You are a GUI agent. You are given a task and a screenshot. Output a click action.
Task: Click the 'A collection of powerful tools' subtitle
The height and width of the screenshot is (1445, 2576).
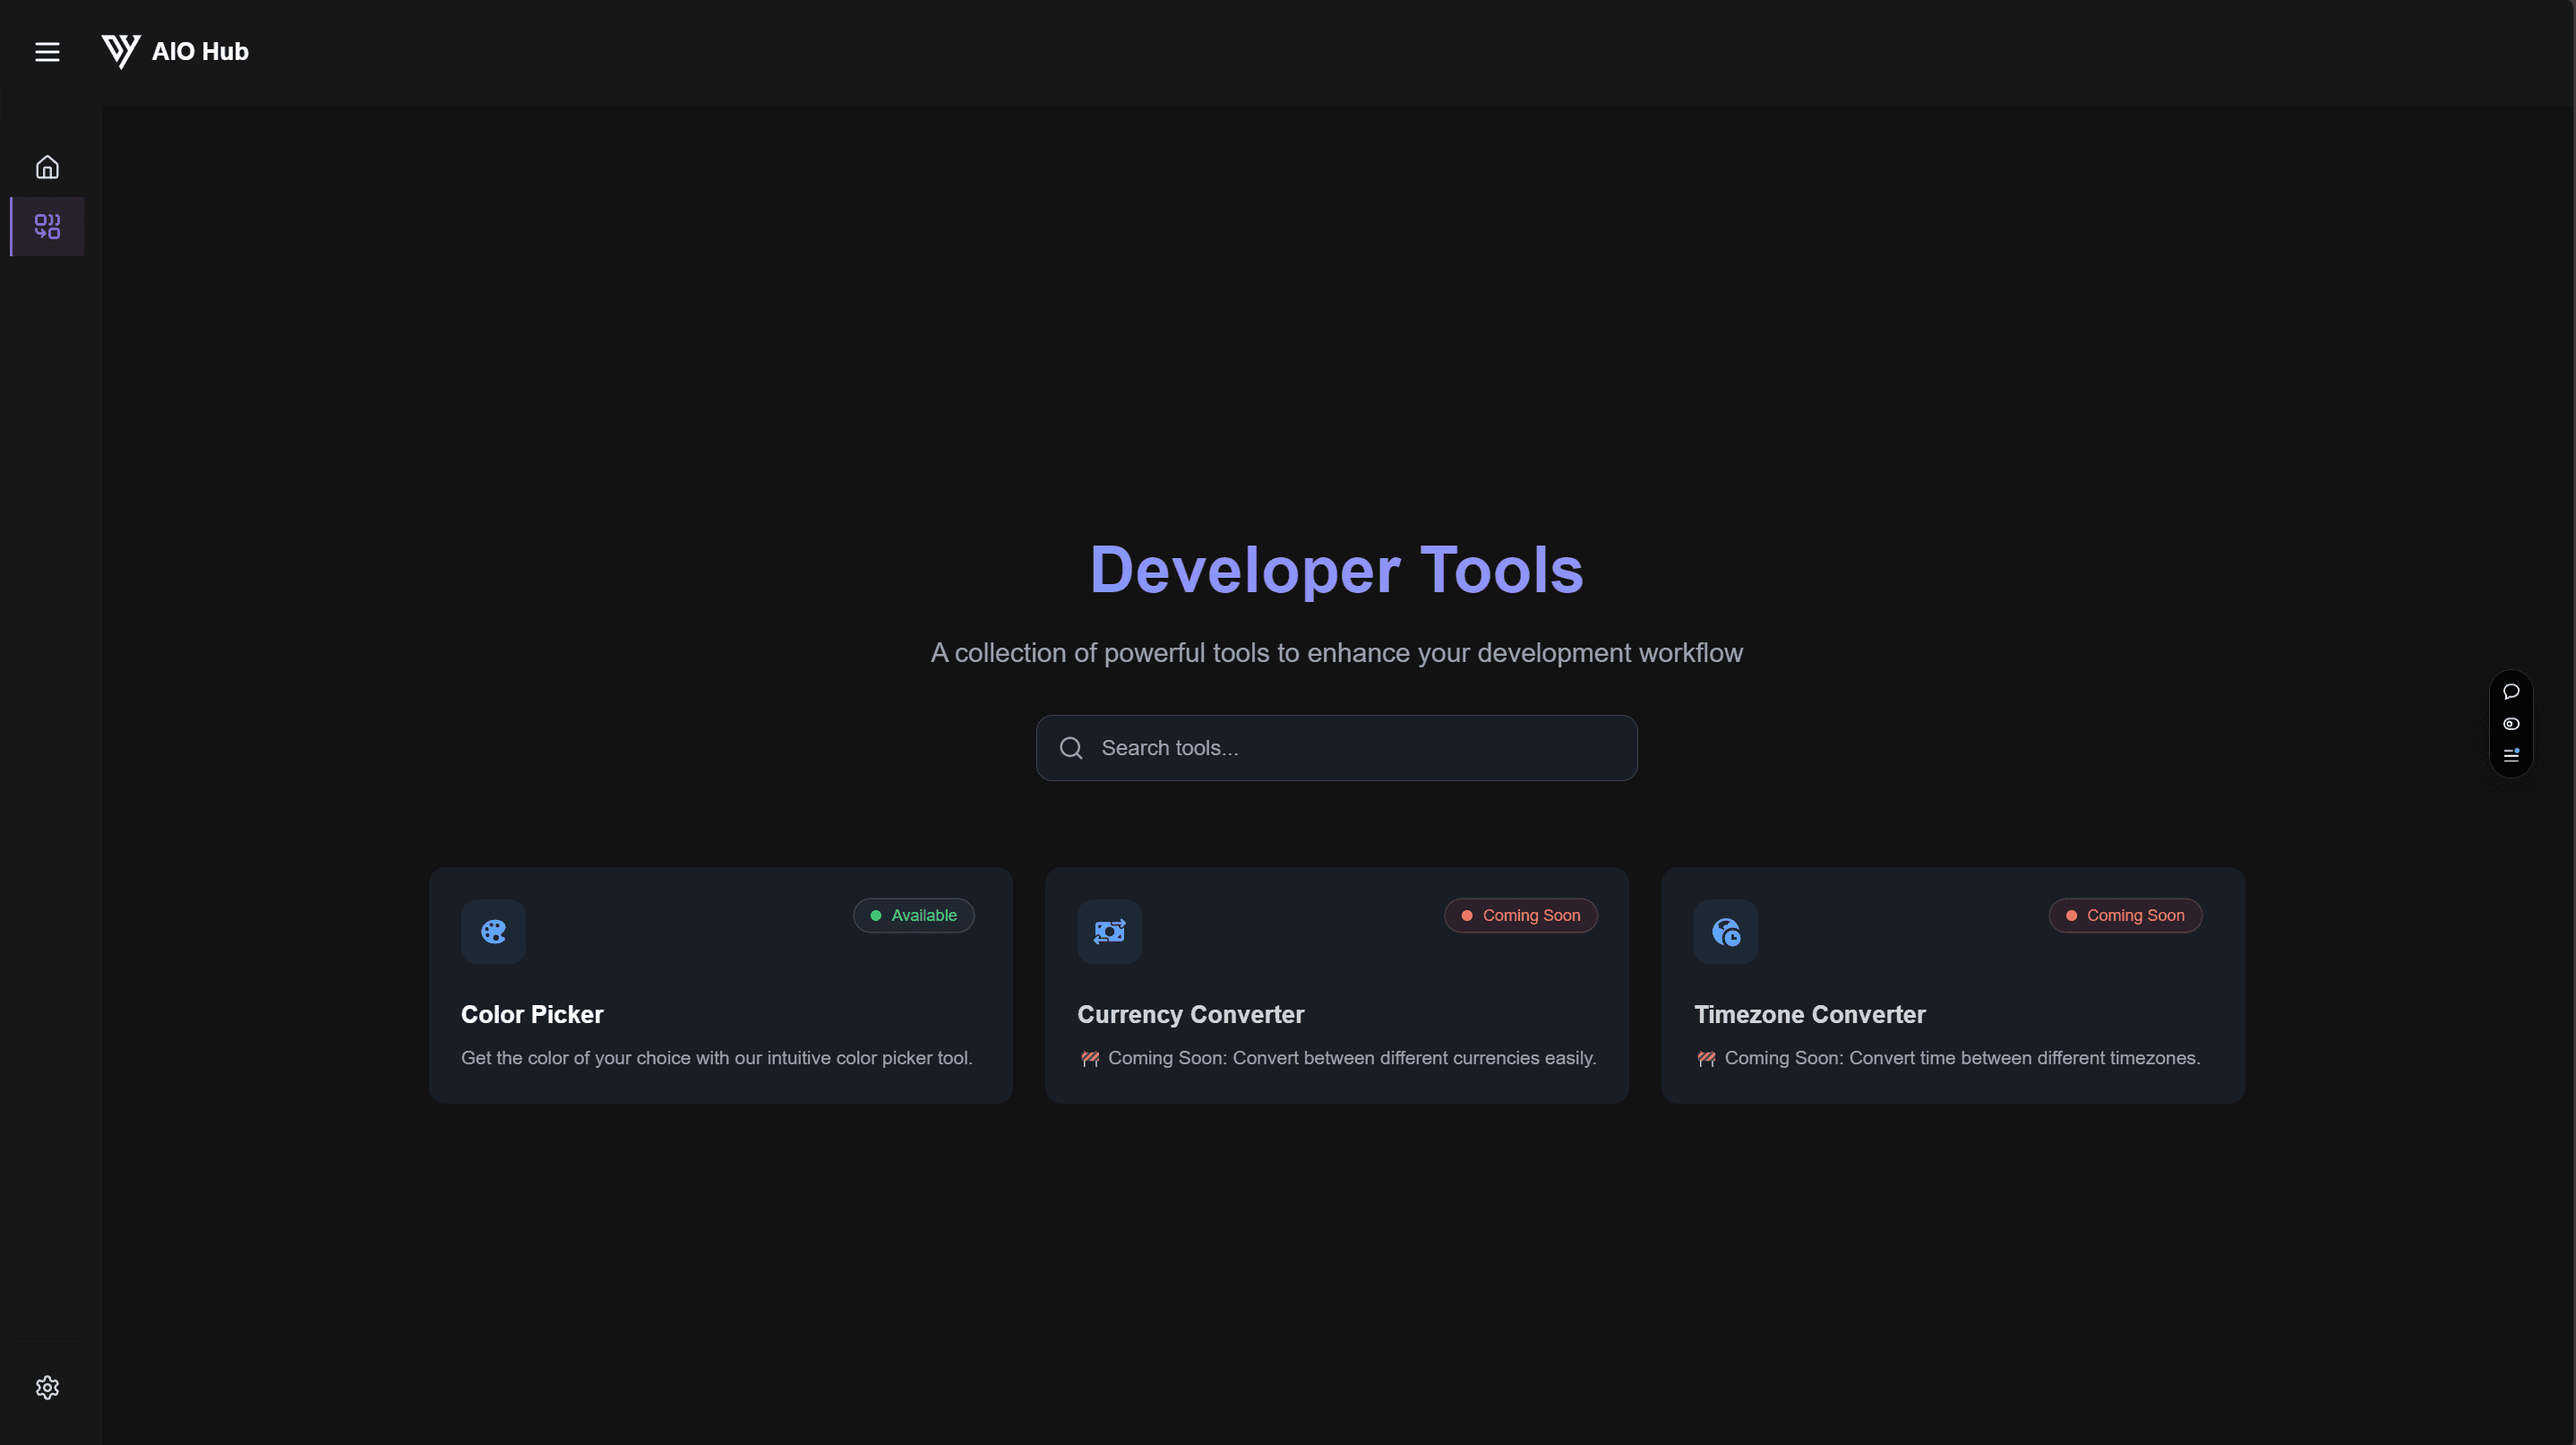pyautogui.click(x=1336, y=652)
